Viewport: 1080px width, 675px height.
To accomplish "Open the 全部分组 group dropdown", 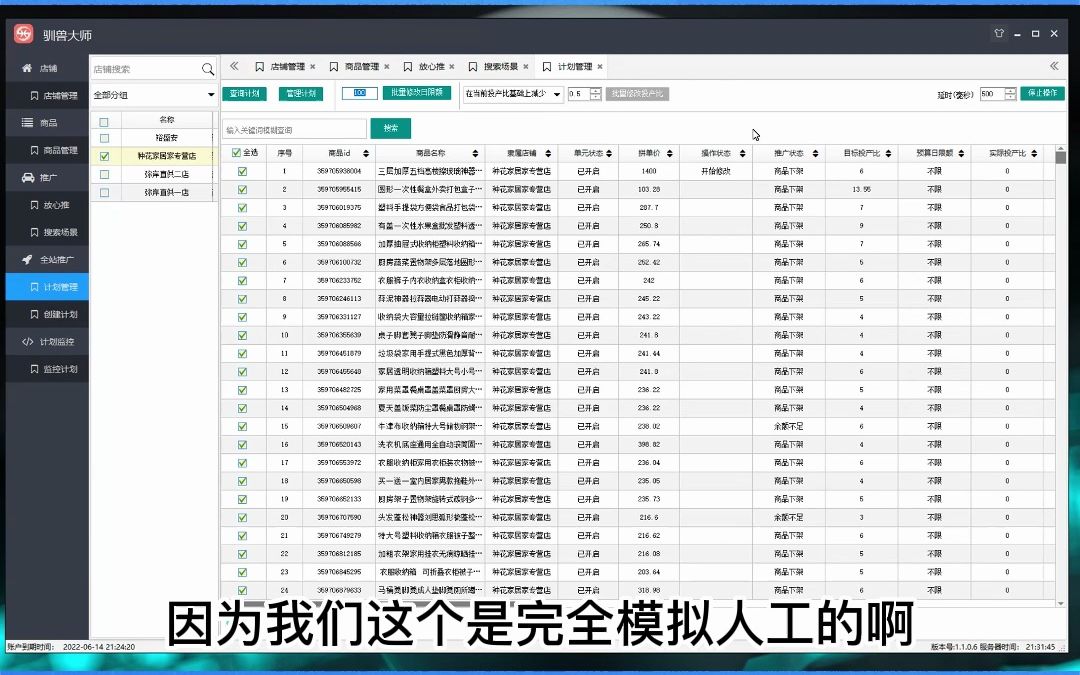I will tap(154, 95).
